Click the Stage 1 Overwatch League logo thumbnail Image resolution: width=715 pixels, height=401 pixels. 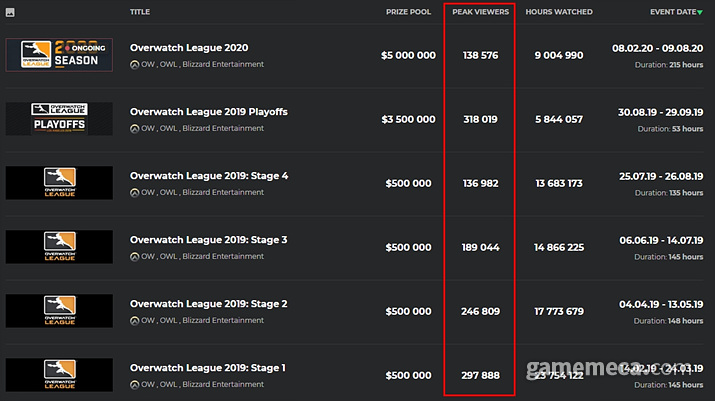[59, 375]
